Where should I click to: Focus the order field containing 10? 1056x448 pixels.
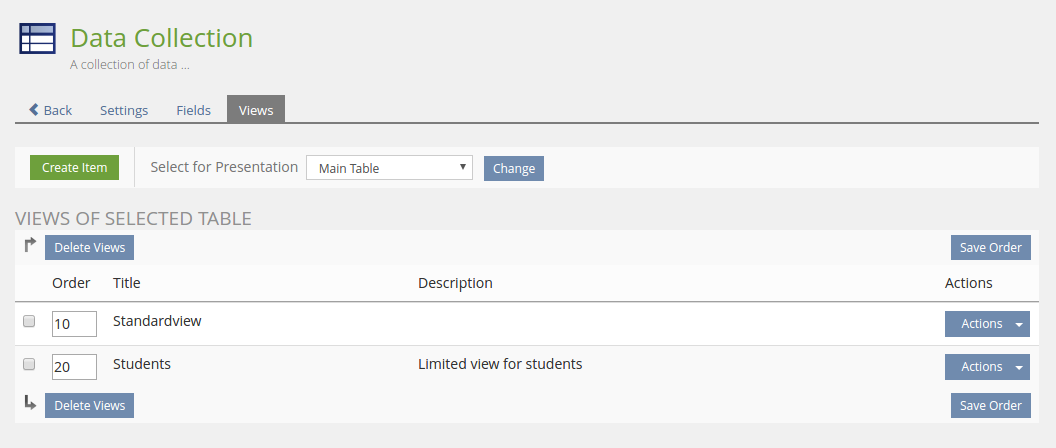point(74,324)
